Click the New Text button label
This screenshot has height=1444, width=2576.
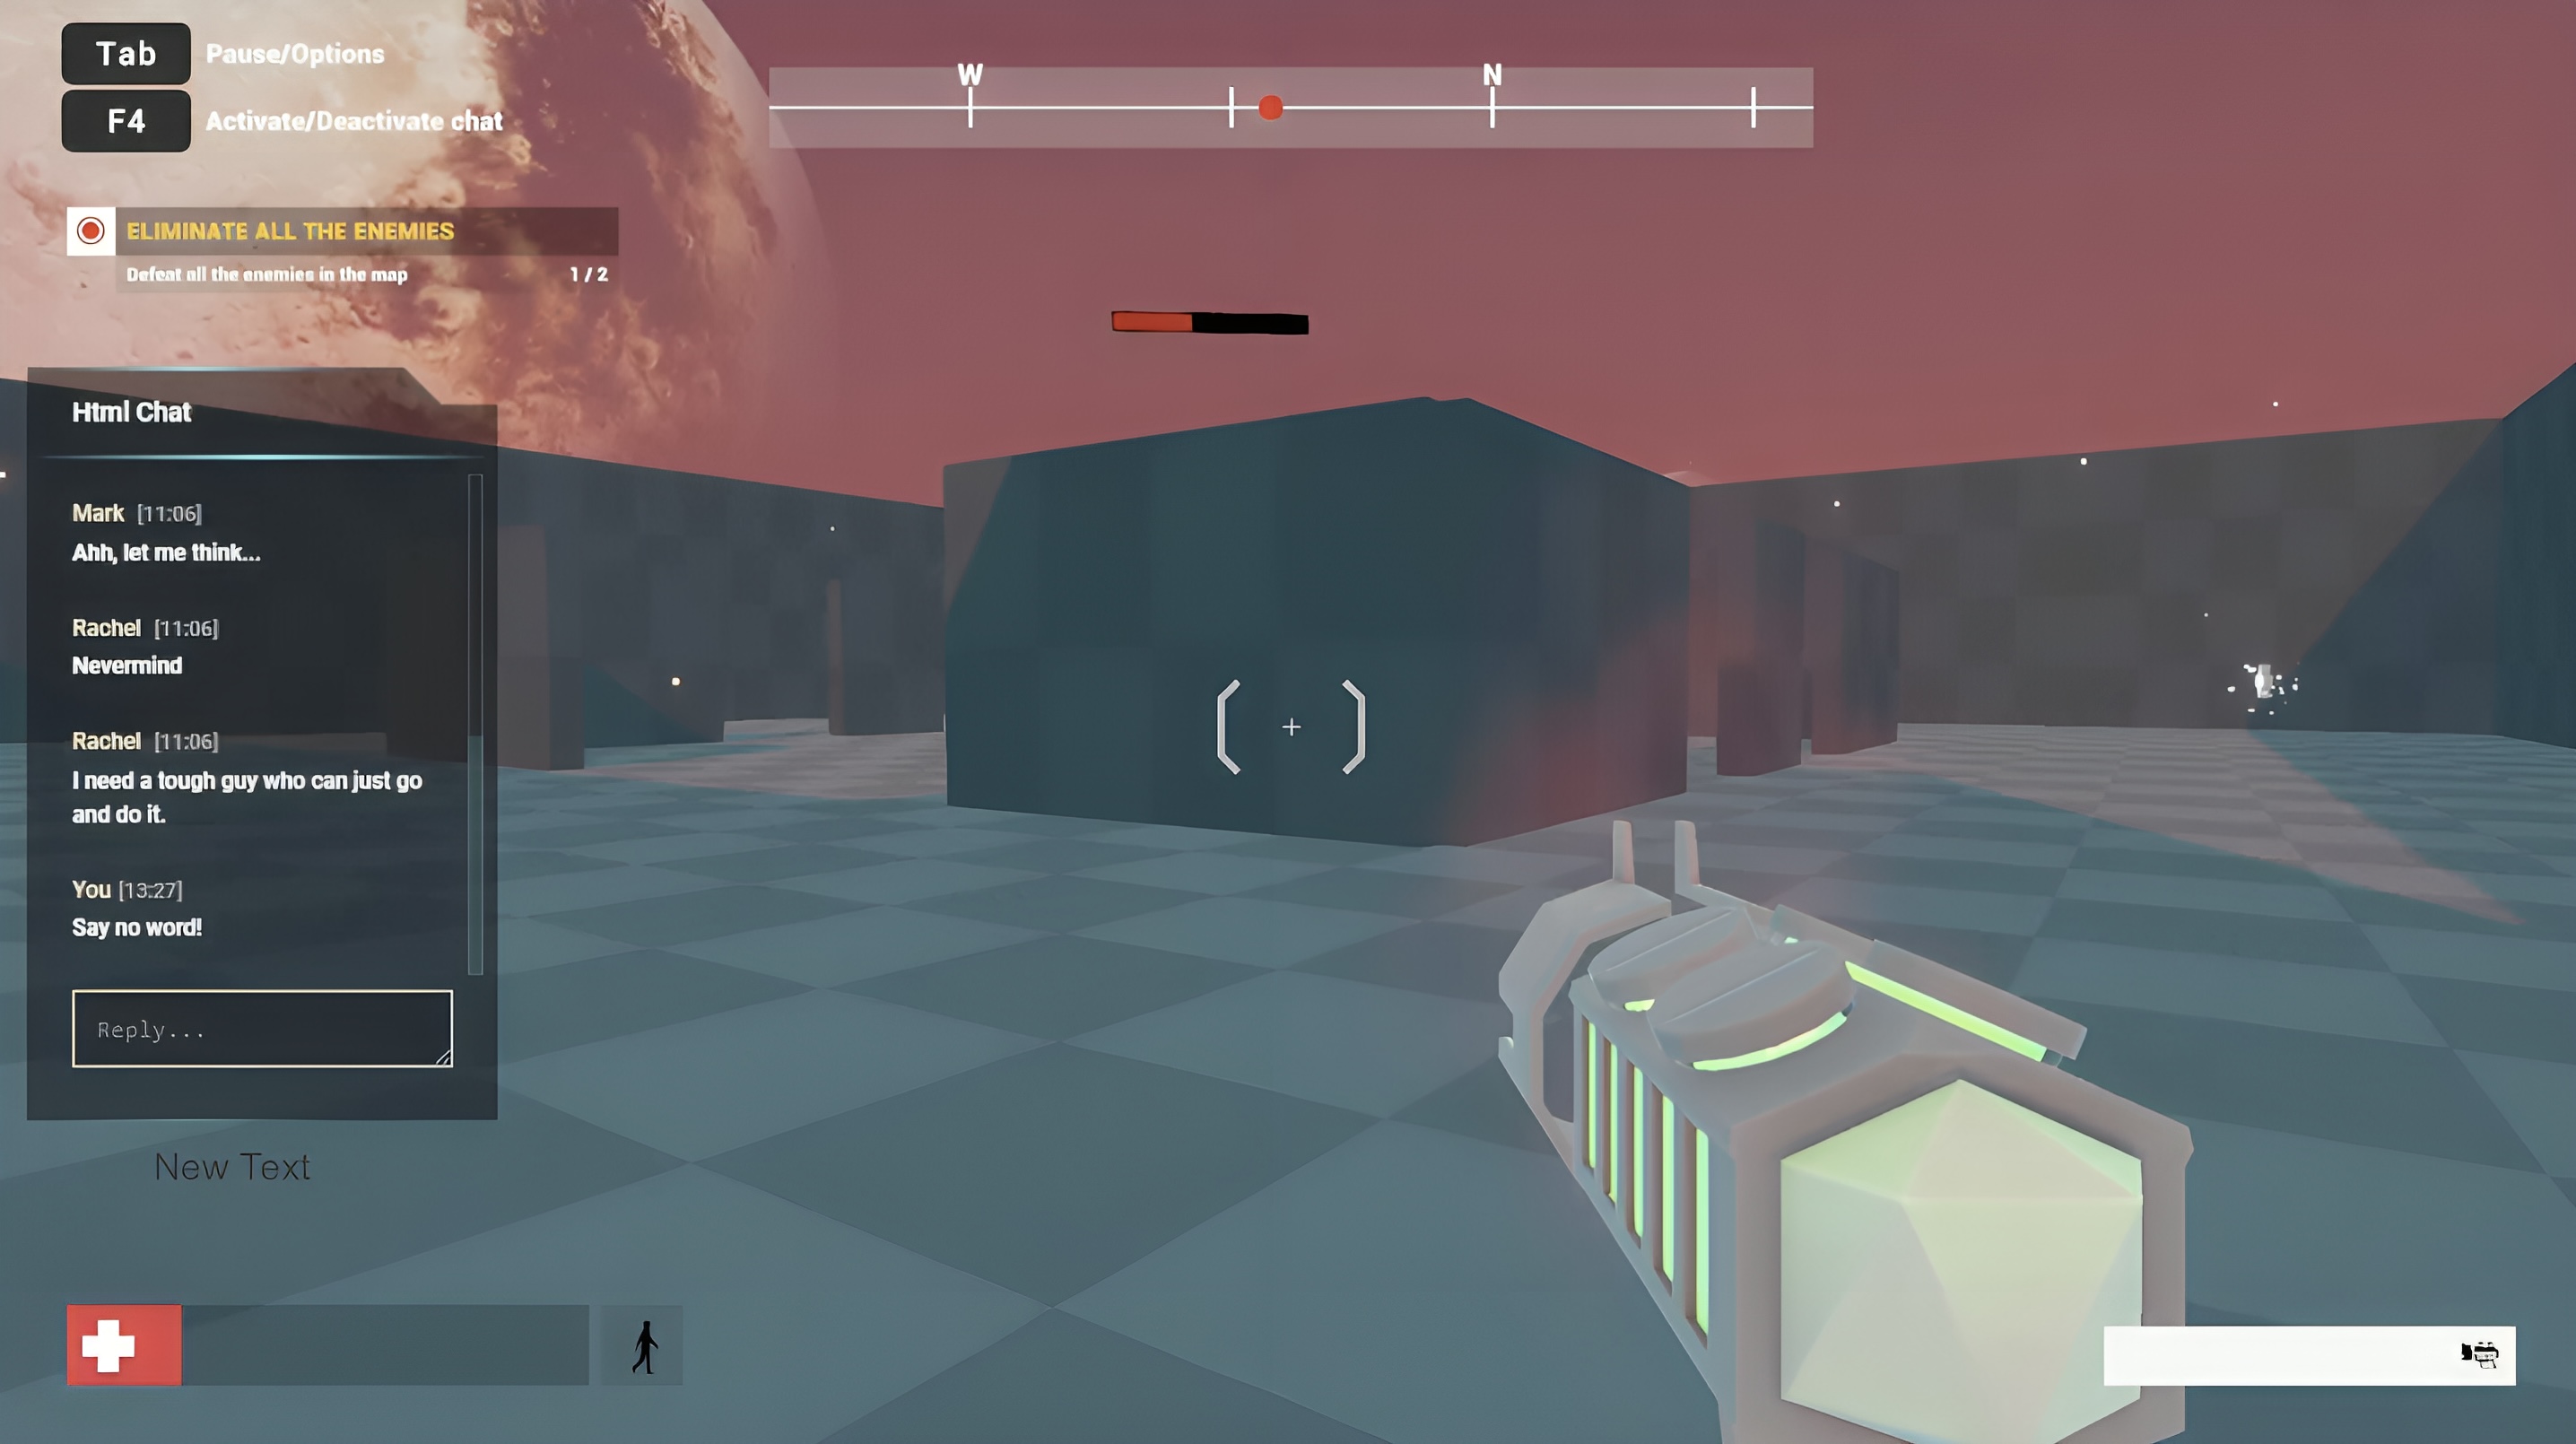[230, 1166]
